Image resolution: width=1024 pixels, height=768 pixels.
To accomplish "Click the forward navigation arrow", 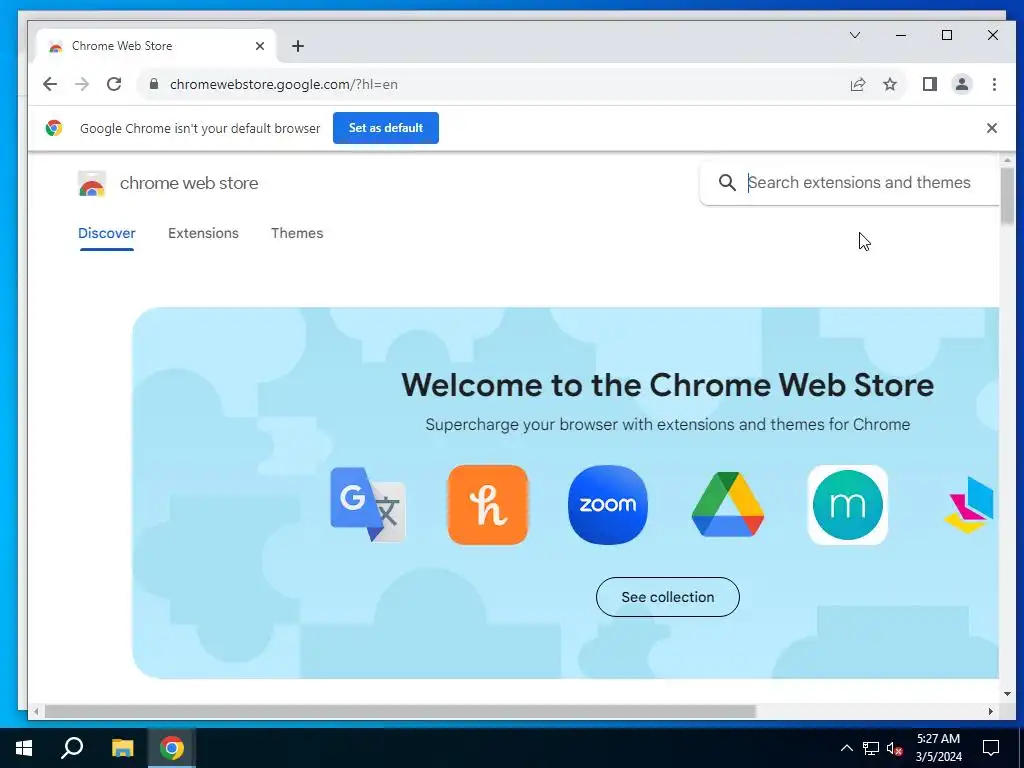I will pos(82,84).
